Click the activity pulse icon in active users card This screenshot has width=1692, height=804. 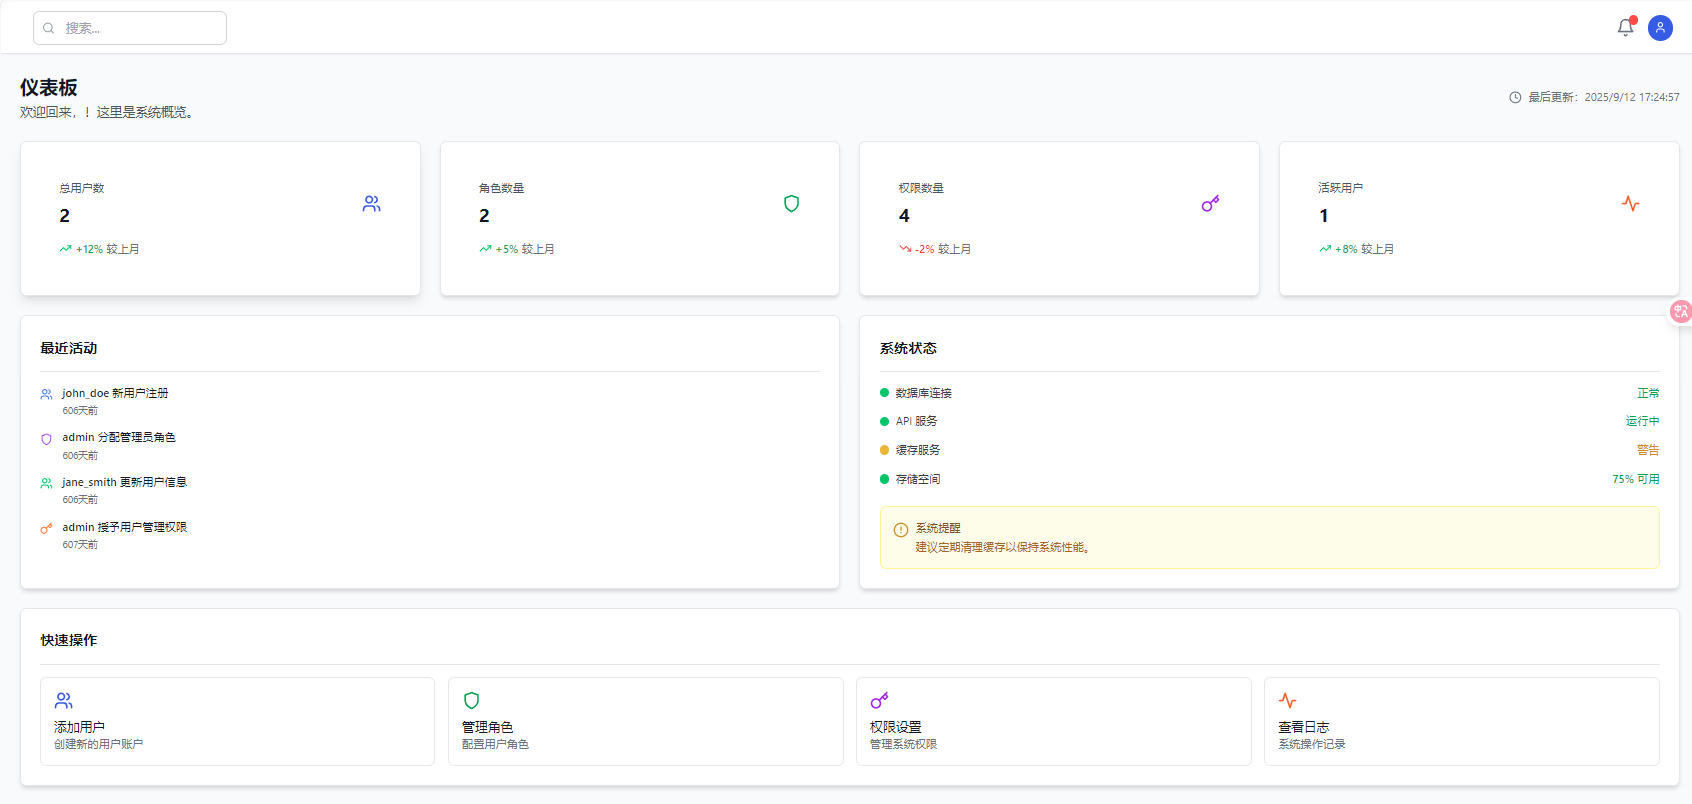point(1630,204)
